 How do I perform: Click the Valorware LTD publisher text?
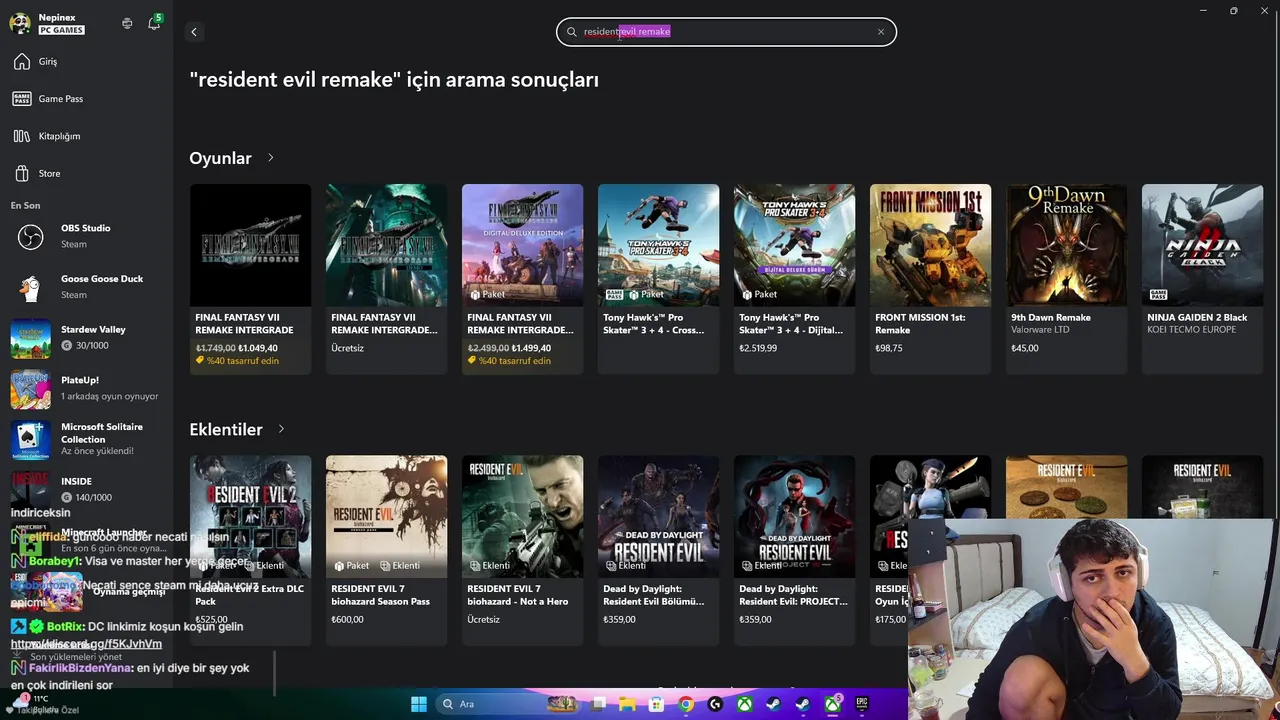(1040, 330)
